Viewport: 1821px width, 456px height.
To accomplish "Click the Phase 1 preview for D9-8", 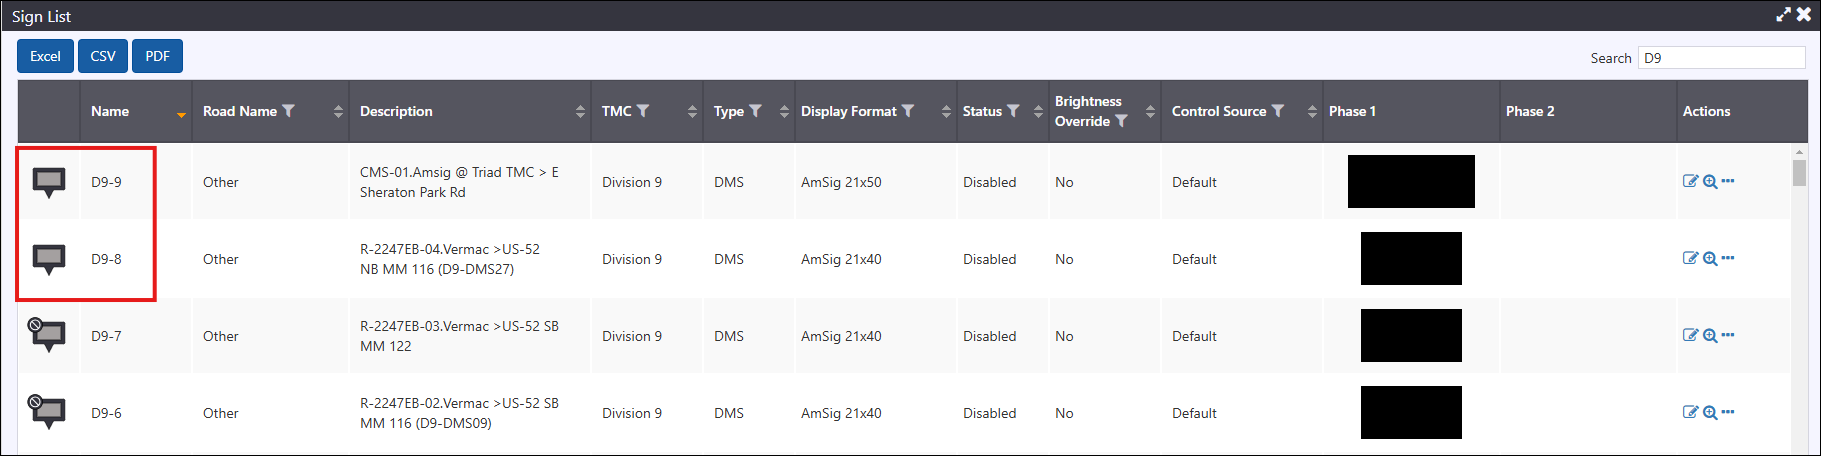I will point(1411,258).
